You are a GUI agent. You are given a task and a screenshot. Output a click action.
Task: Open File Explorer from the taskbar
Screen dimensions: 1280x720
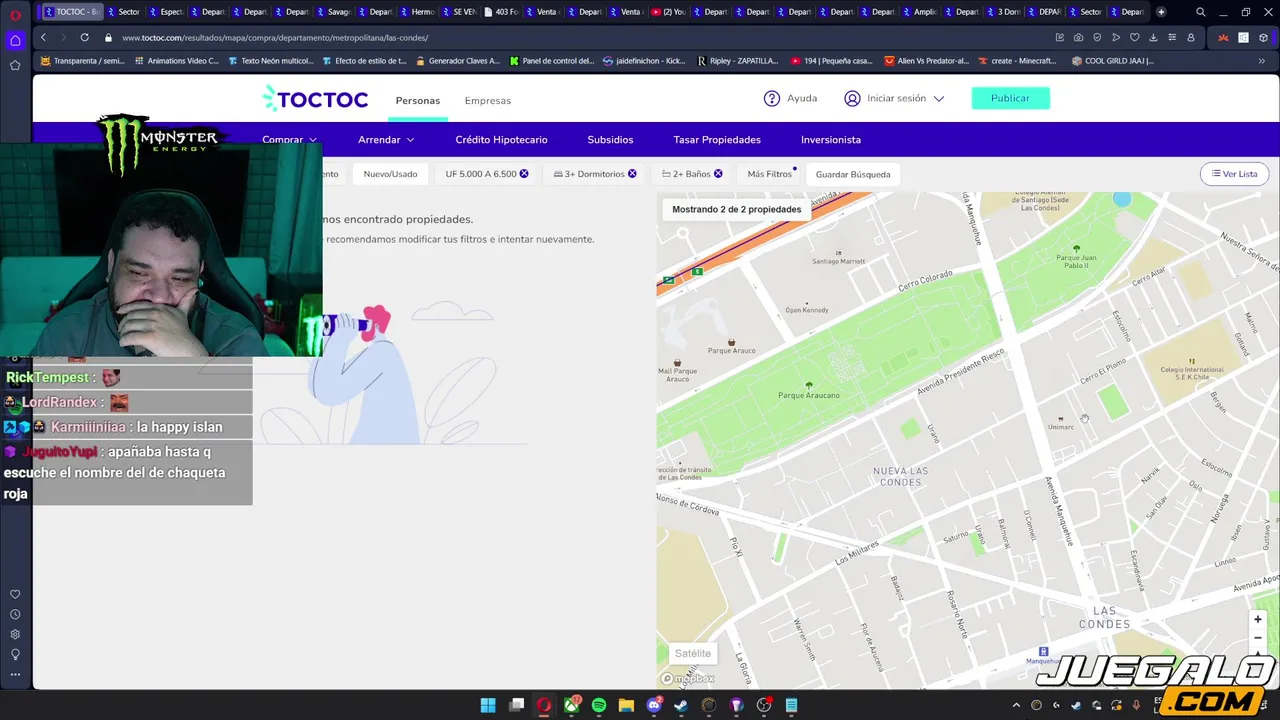click(626, 705)
